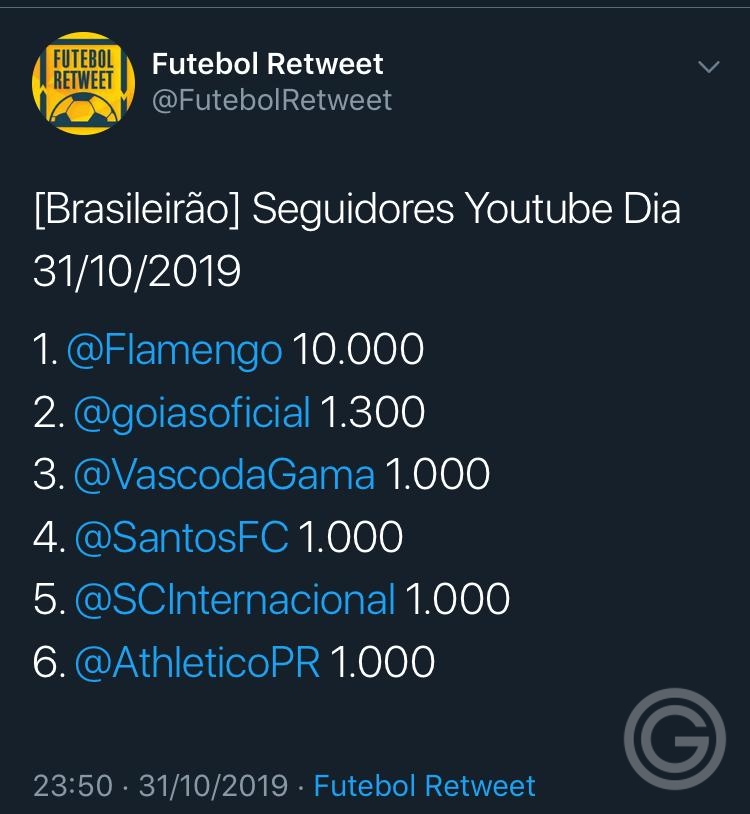Open the @Flamengo mention

(174, 351)
